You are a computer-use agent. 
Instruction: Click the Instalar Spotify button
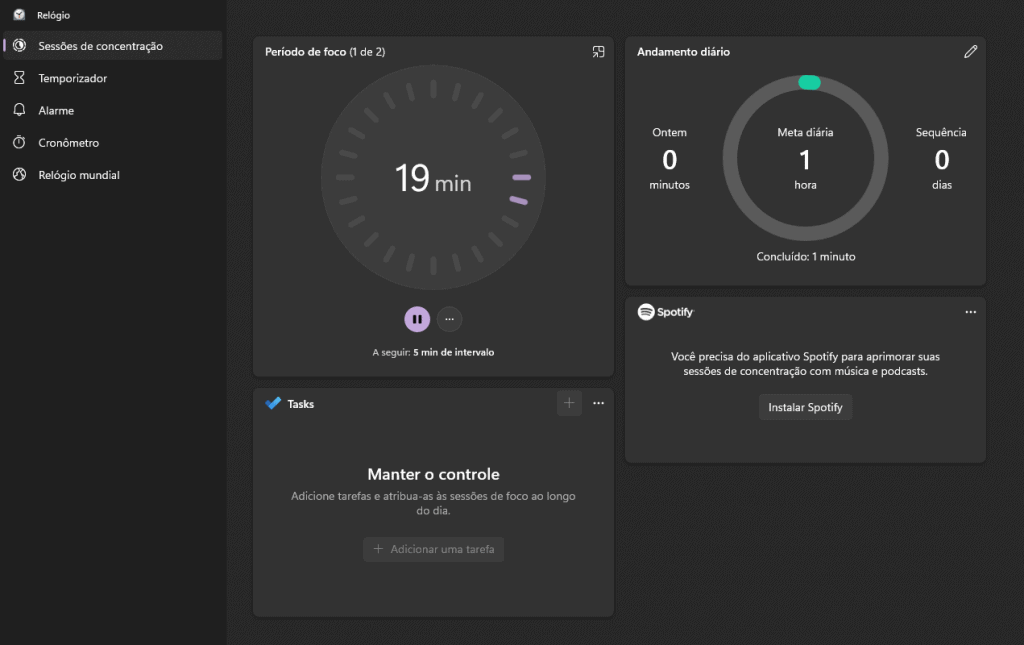[x=804, y=407]
